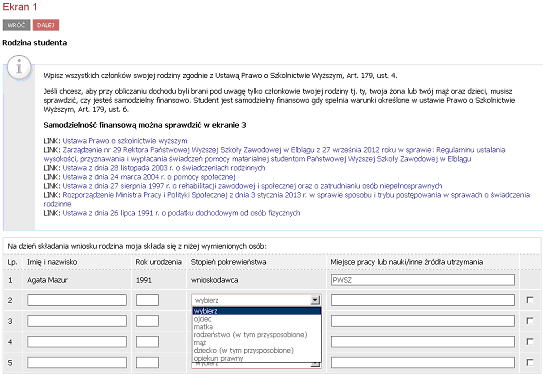
Task: Click the 'Rok urodzenia' column header
Action: click(159, 262)
